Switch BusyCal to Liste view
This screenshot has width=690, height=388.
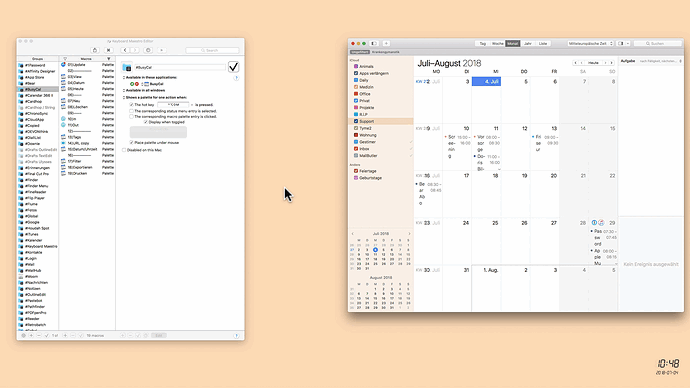pos(543,44)
